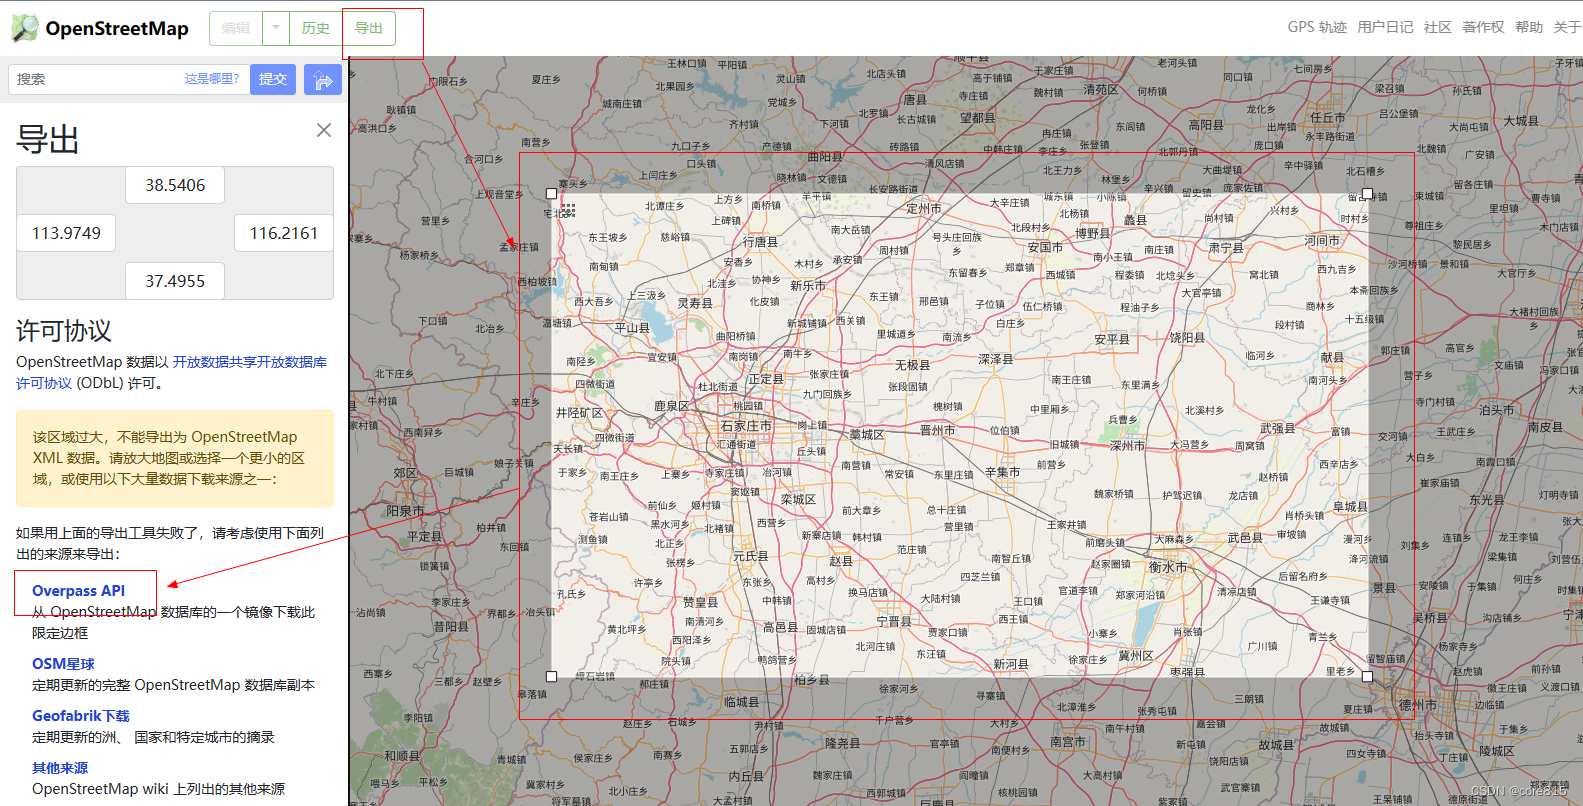The image size is (1583, 806).
Task: Click the 安国市 label on the map
Action: (x=1045, y=247)
